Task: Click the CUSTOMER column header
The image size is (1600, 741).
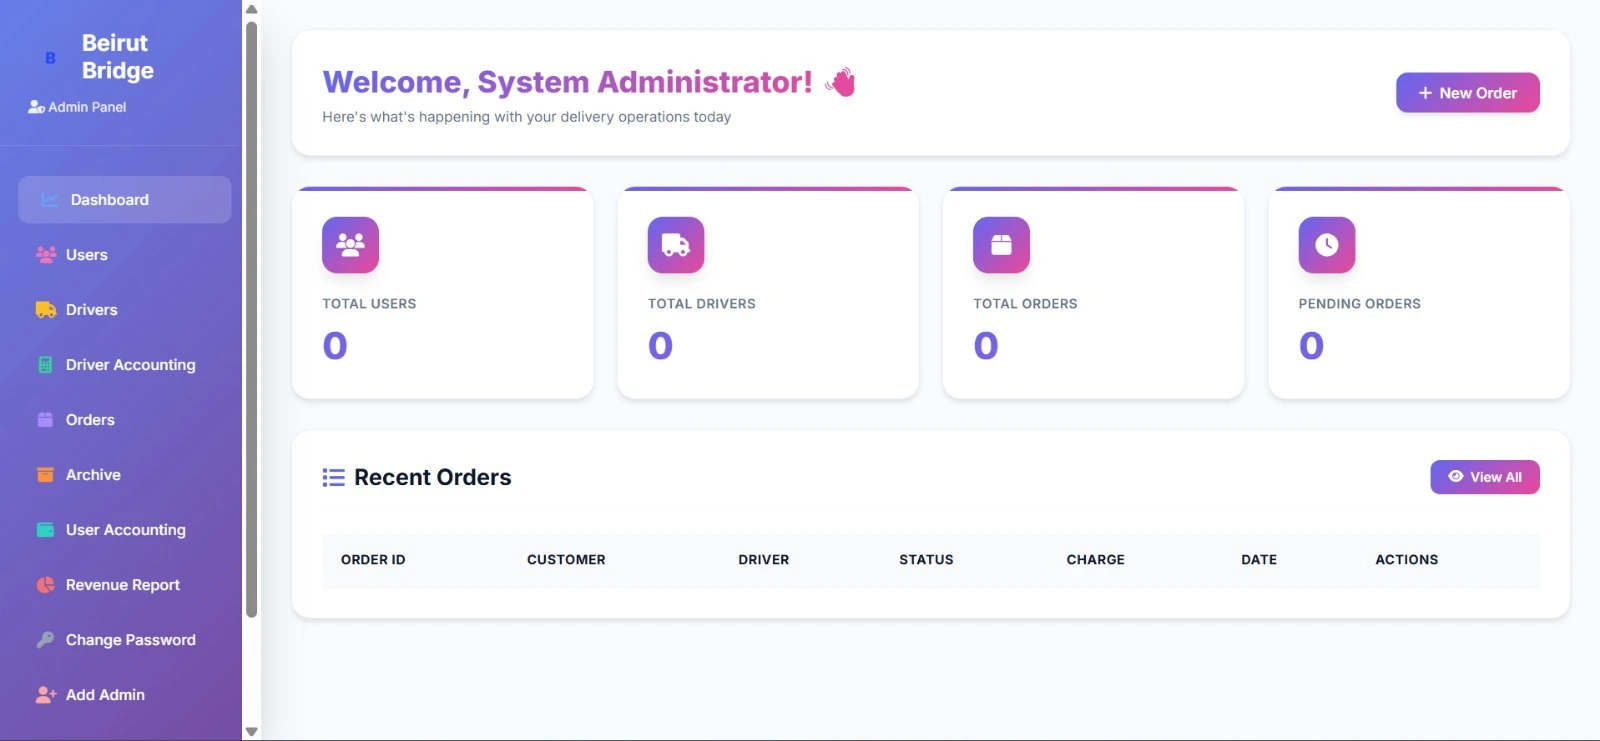Action: tap(566, 560)
